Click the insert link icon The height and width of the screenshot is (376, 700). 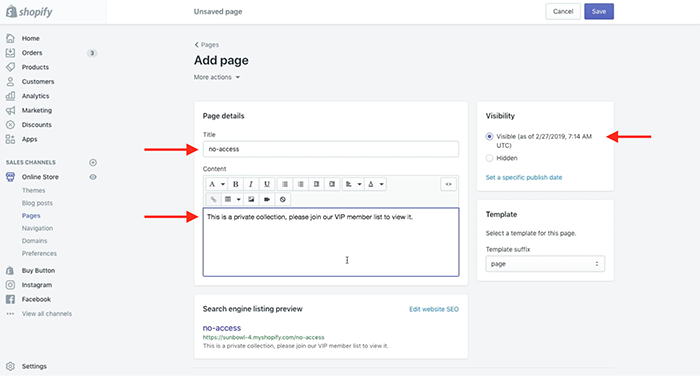click(x=213, y=199)
